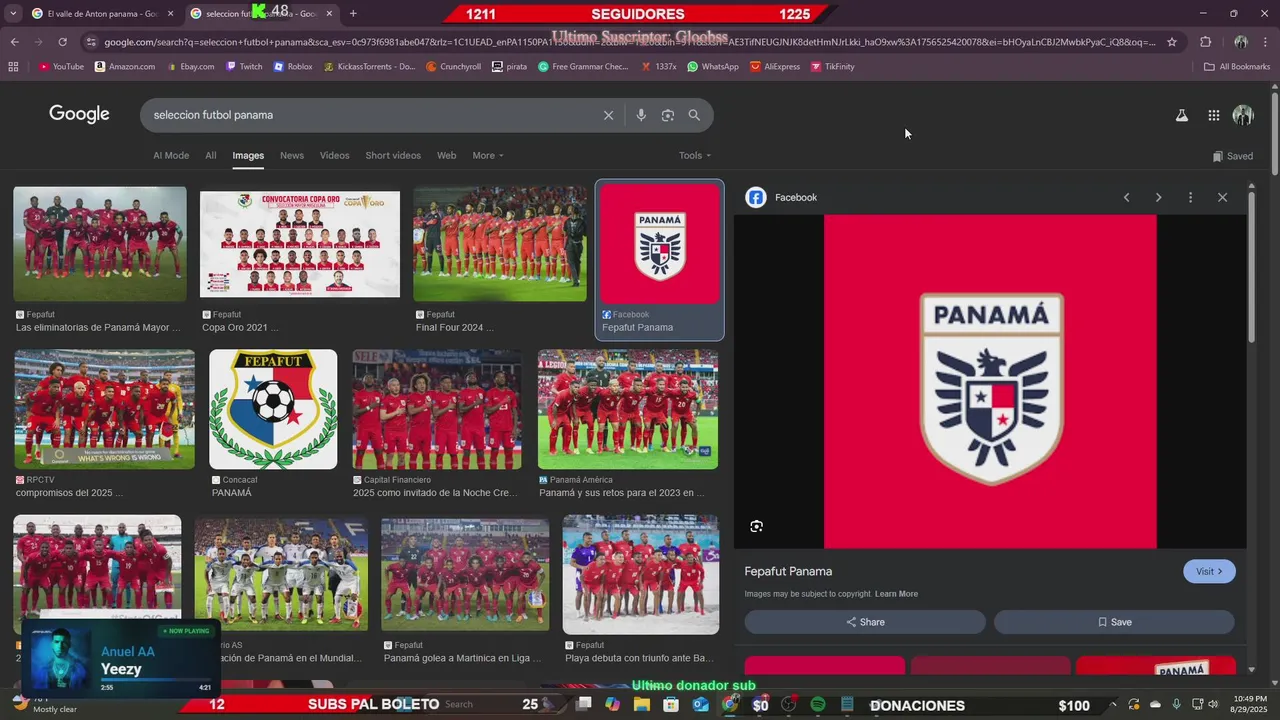Go to Google homepage via logo

coord(79,114)
